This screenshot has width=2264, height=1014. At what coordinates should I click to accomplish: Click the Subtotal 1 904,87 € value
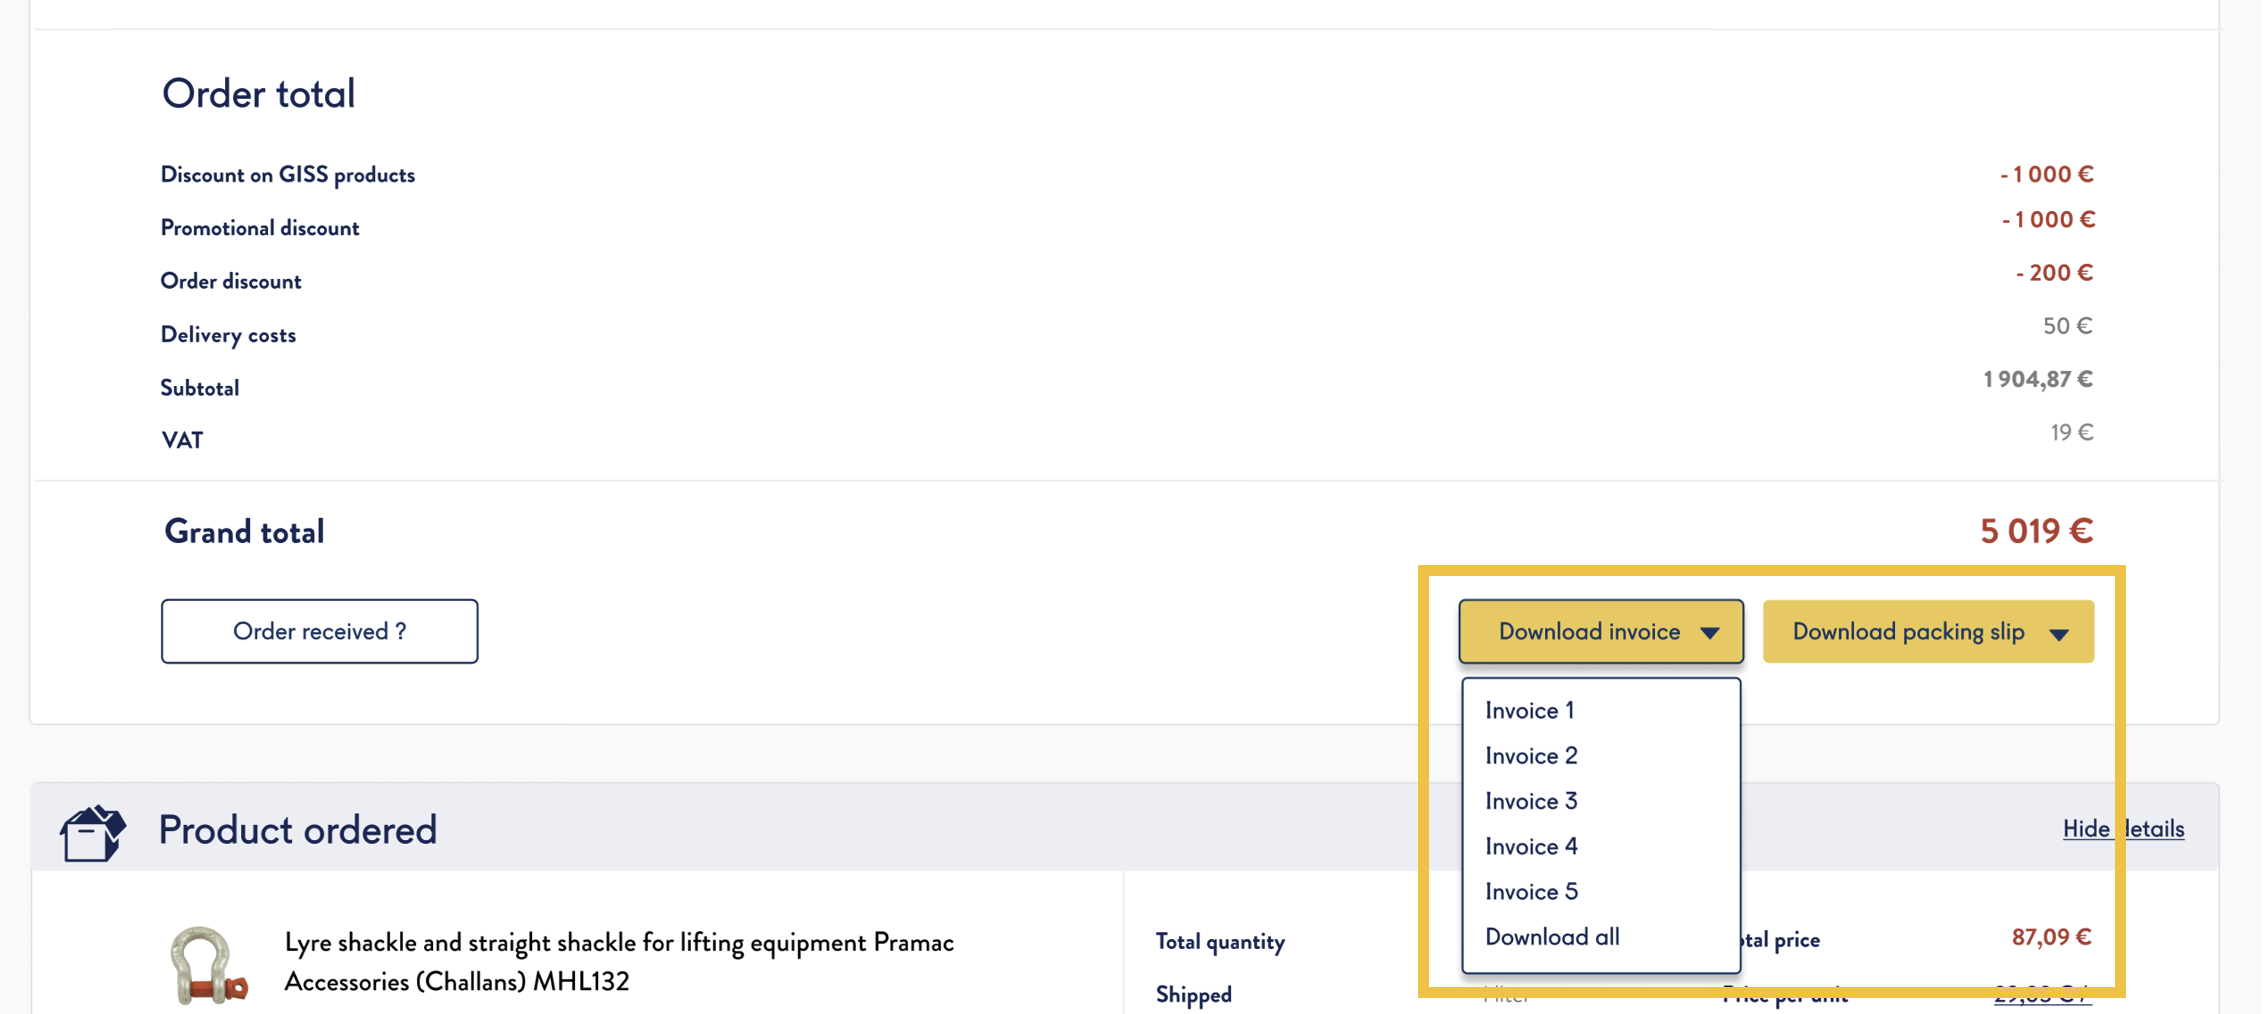click(x=2038, y=379)
